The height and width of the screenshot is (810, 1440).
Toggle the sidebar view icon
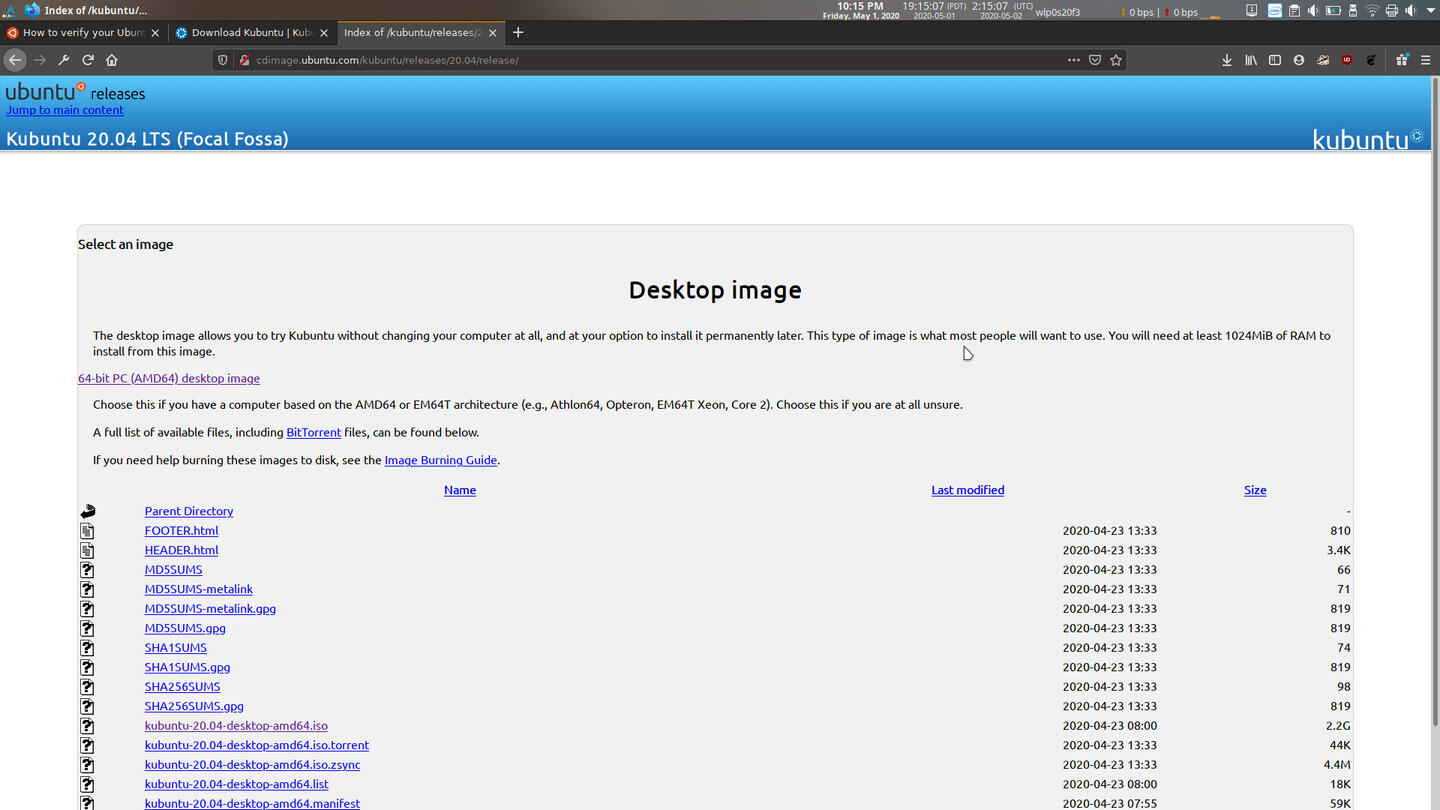1275,60
